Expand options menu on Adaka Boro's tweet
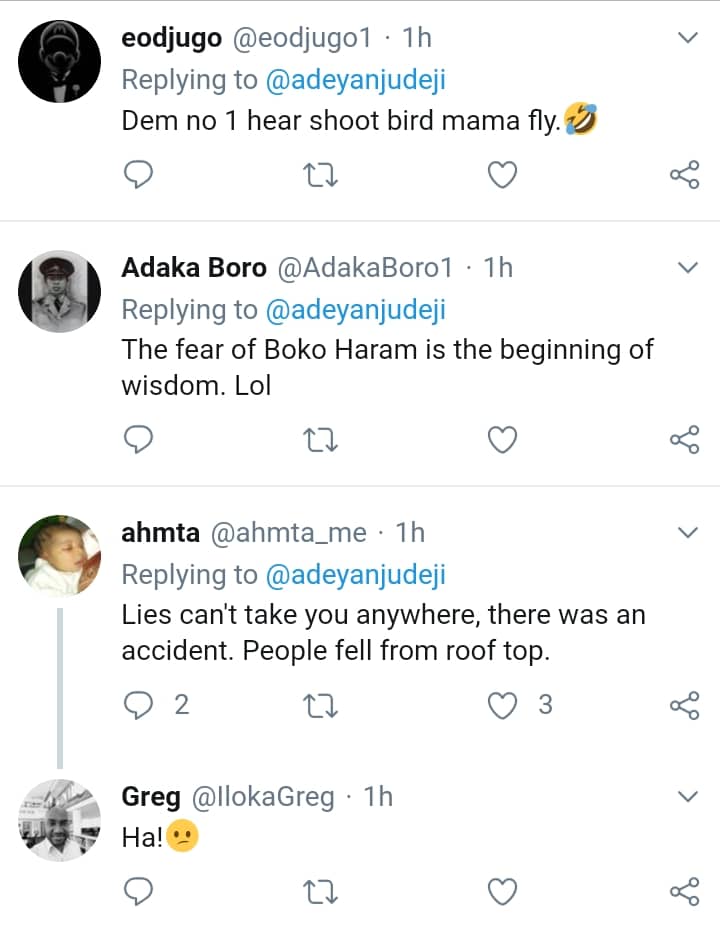720x930 pixels. (x=687, y=268)
